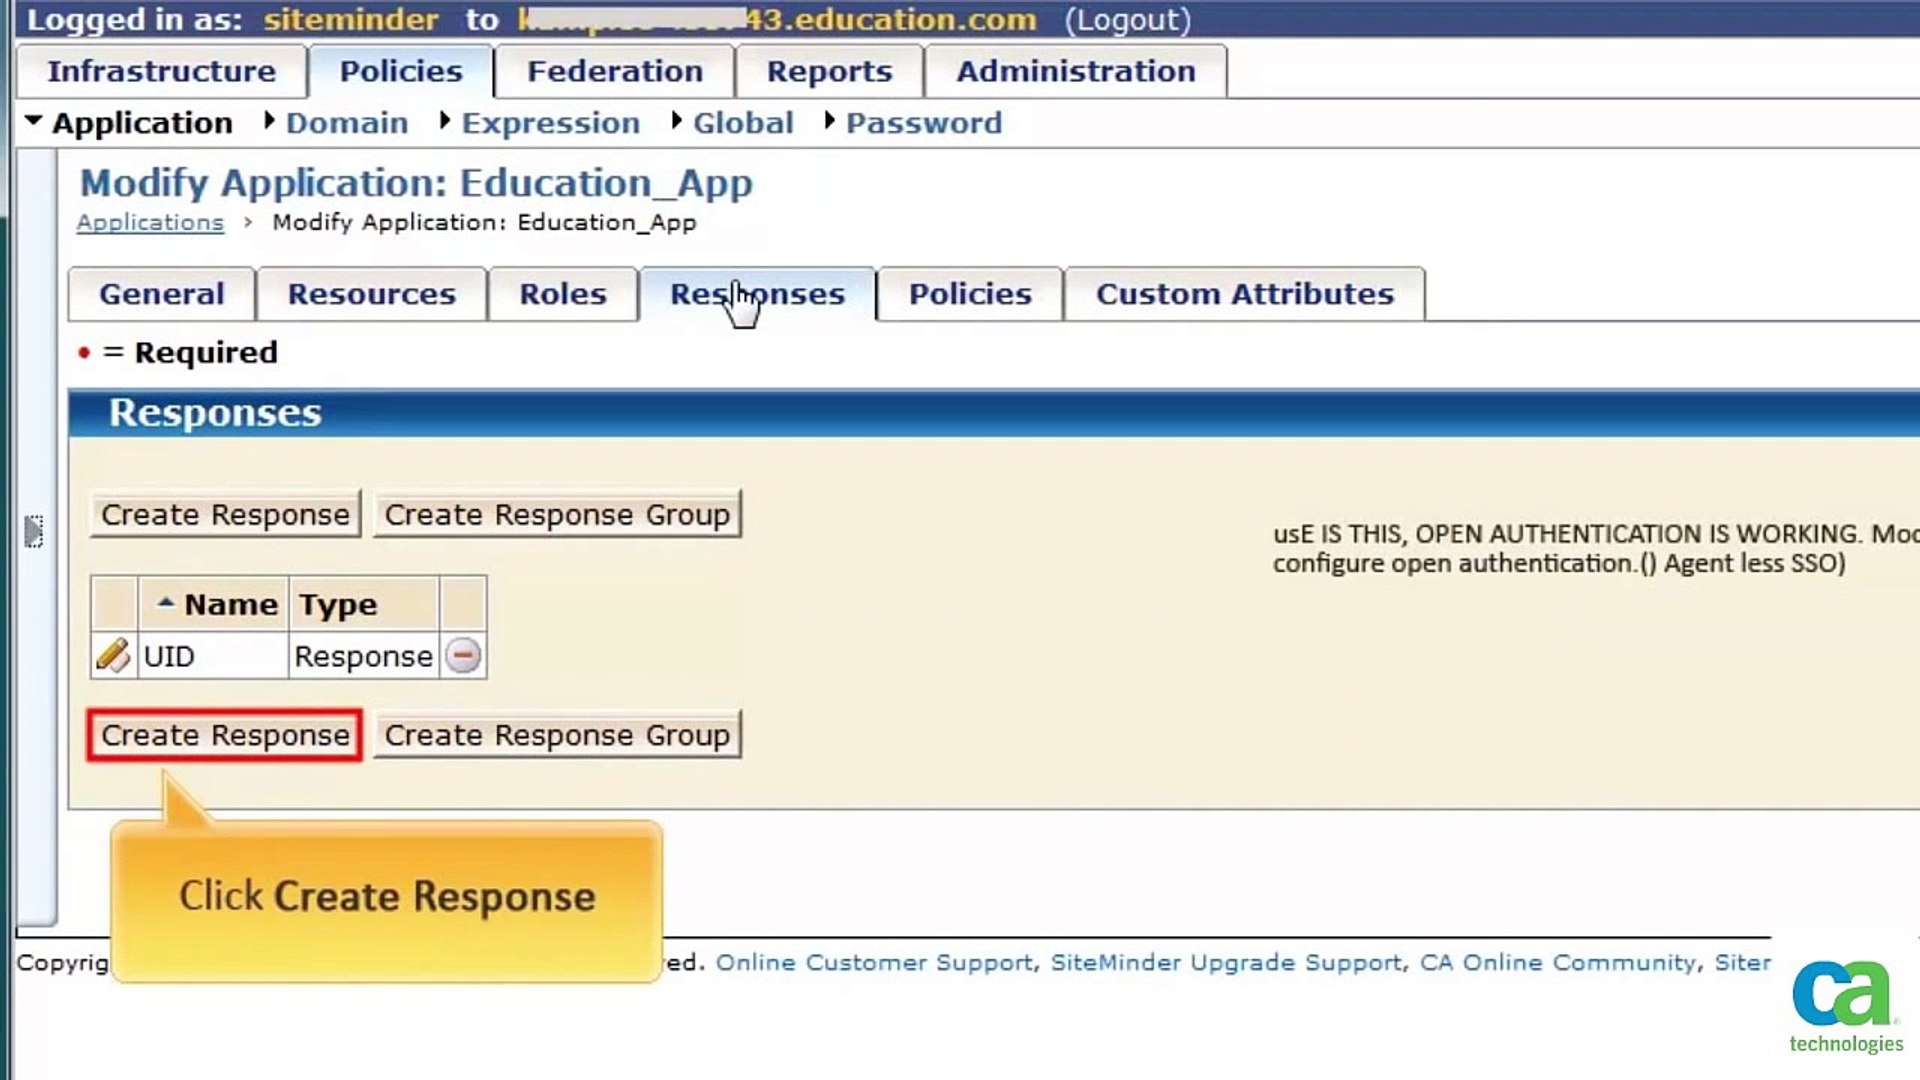Expand the Global submenu

pos(742,123)
